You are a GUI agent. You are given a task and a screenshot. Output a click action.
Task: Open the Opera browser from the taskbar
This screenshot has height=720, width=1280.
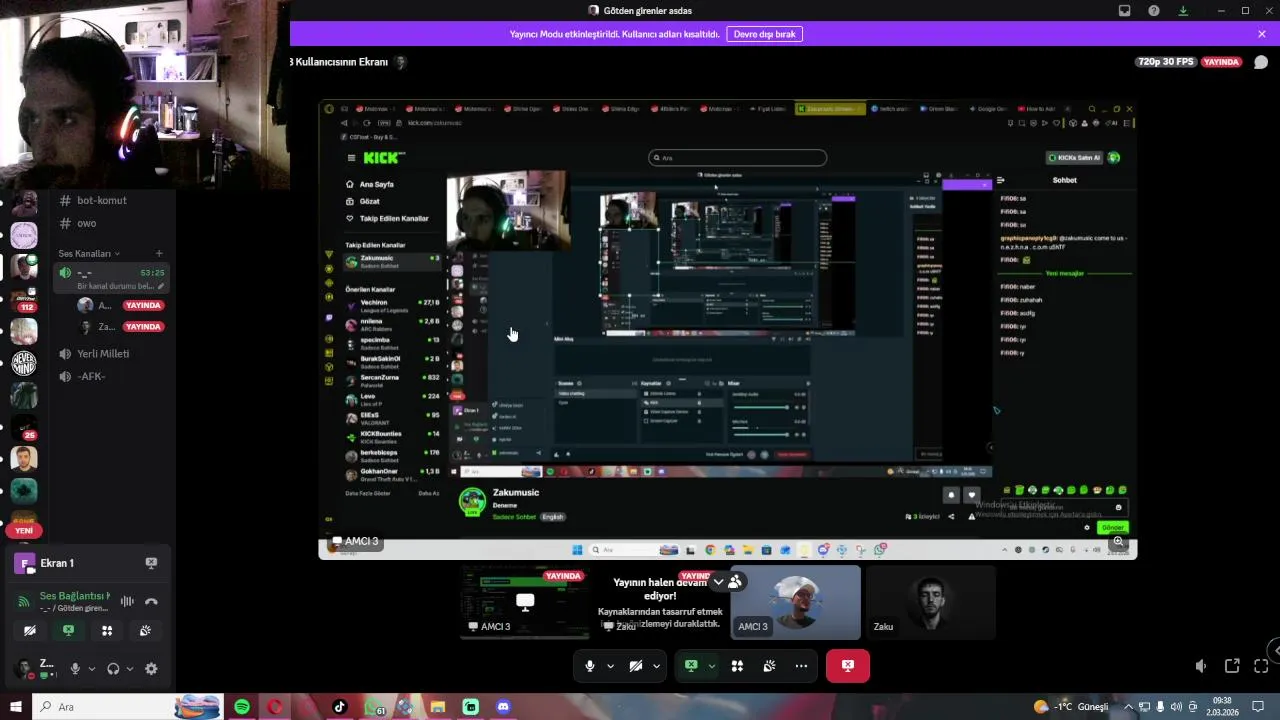click(x=274, y=707)
